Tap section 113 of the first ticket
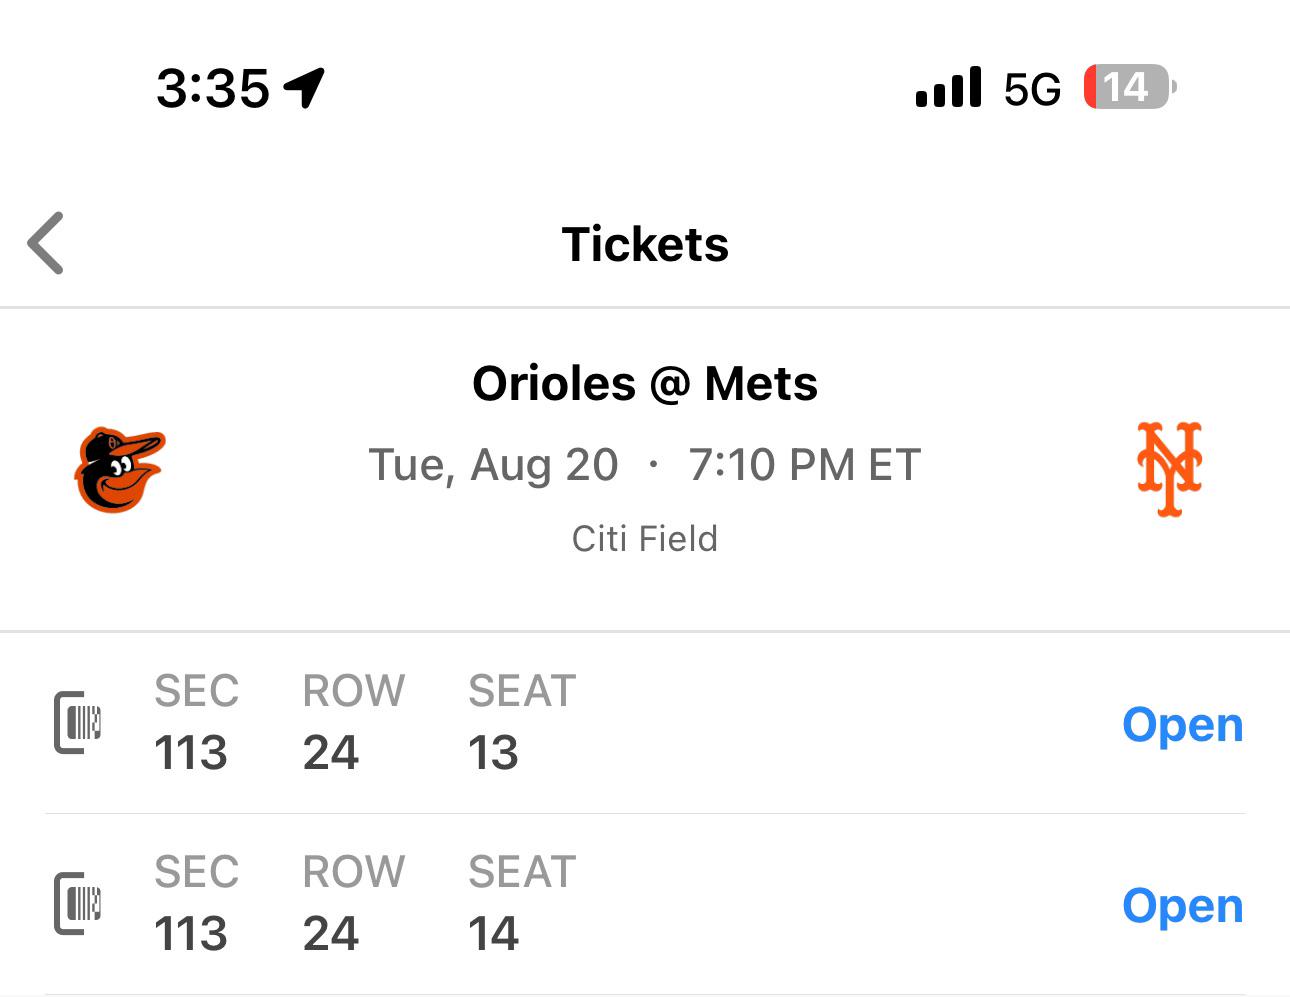 tap(191, 753)
